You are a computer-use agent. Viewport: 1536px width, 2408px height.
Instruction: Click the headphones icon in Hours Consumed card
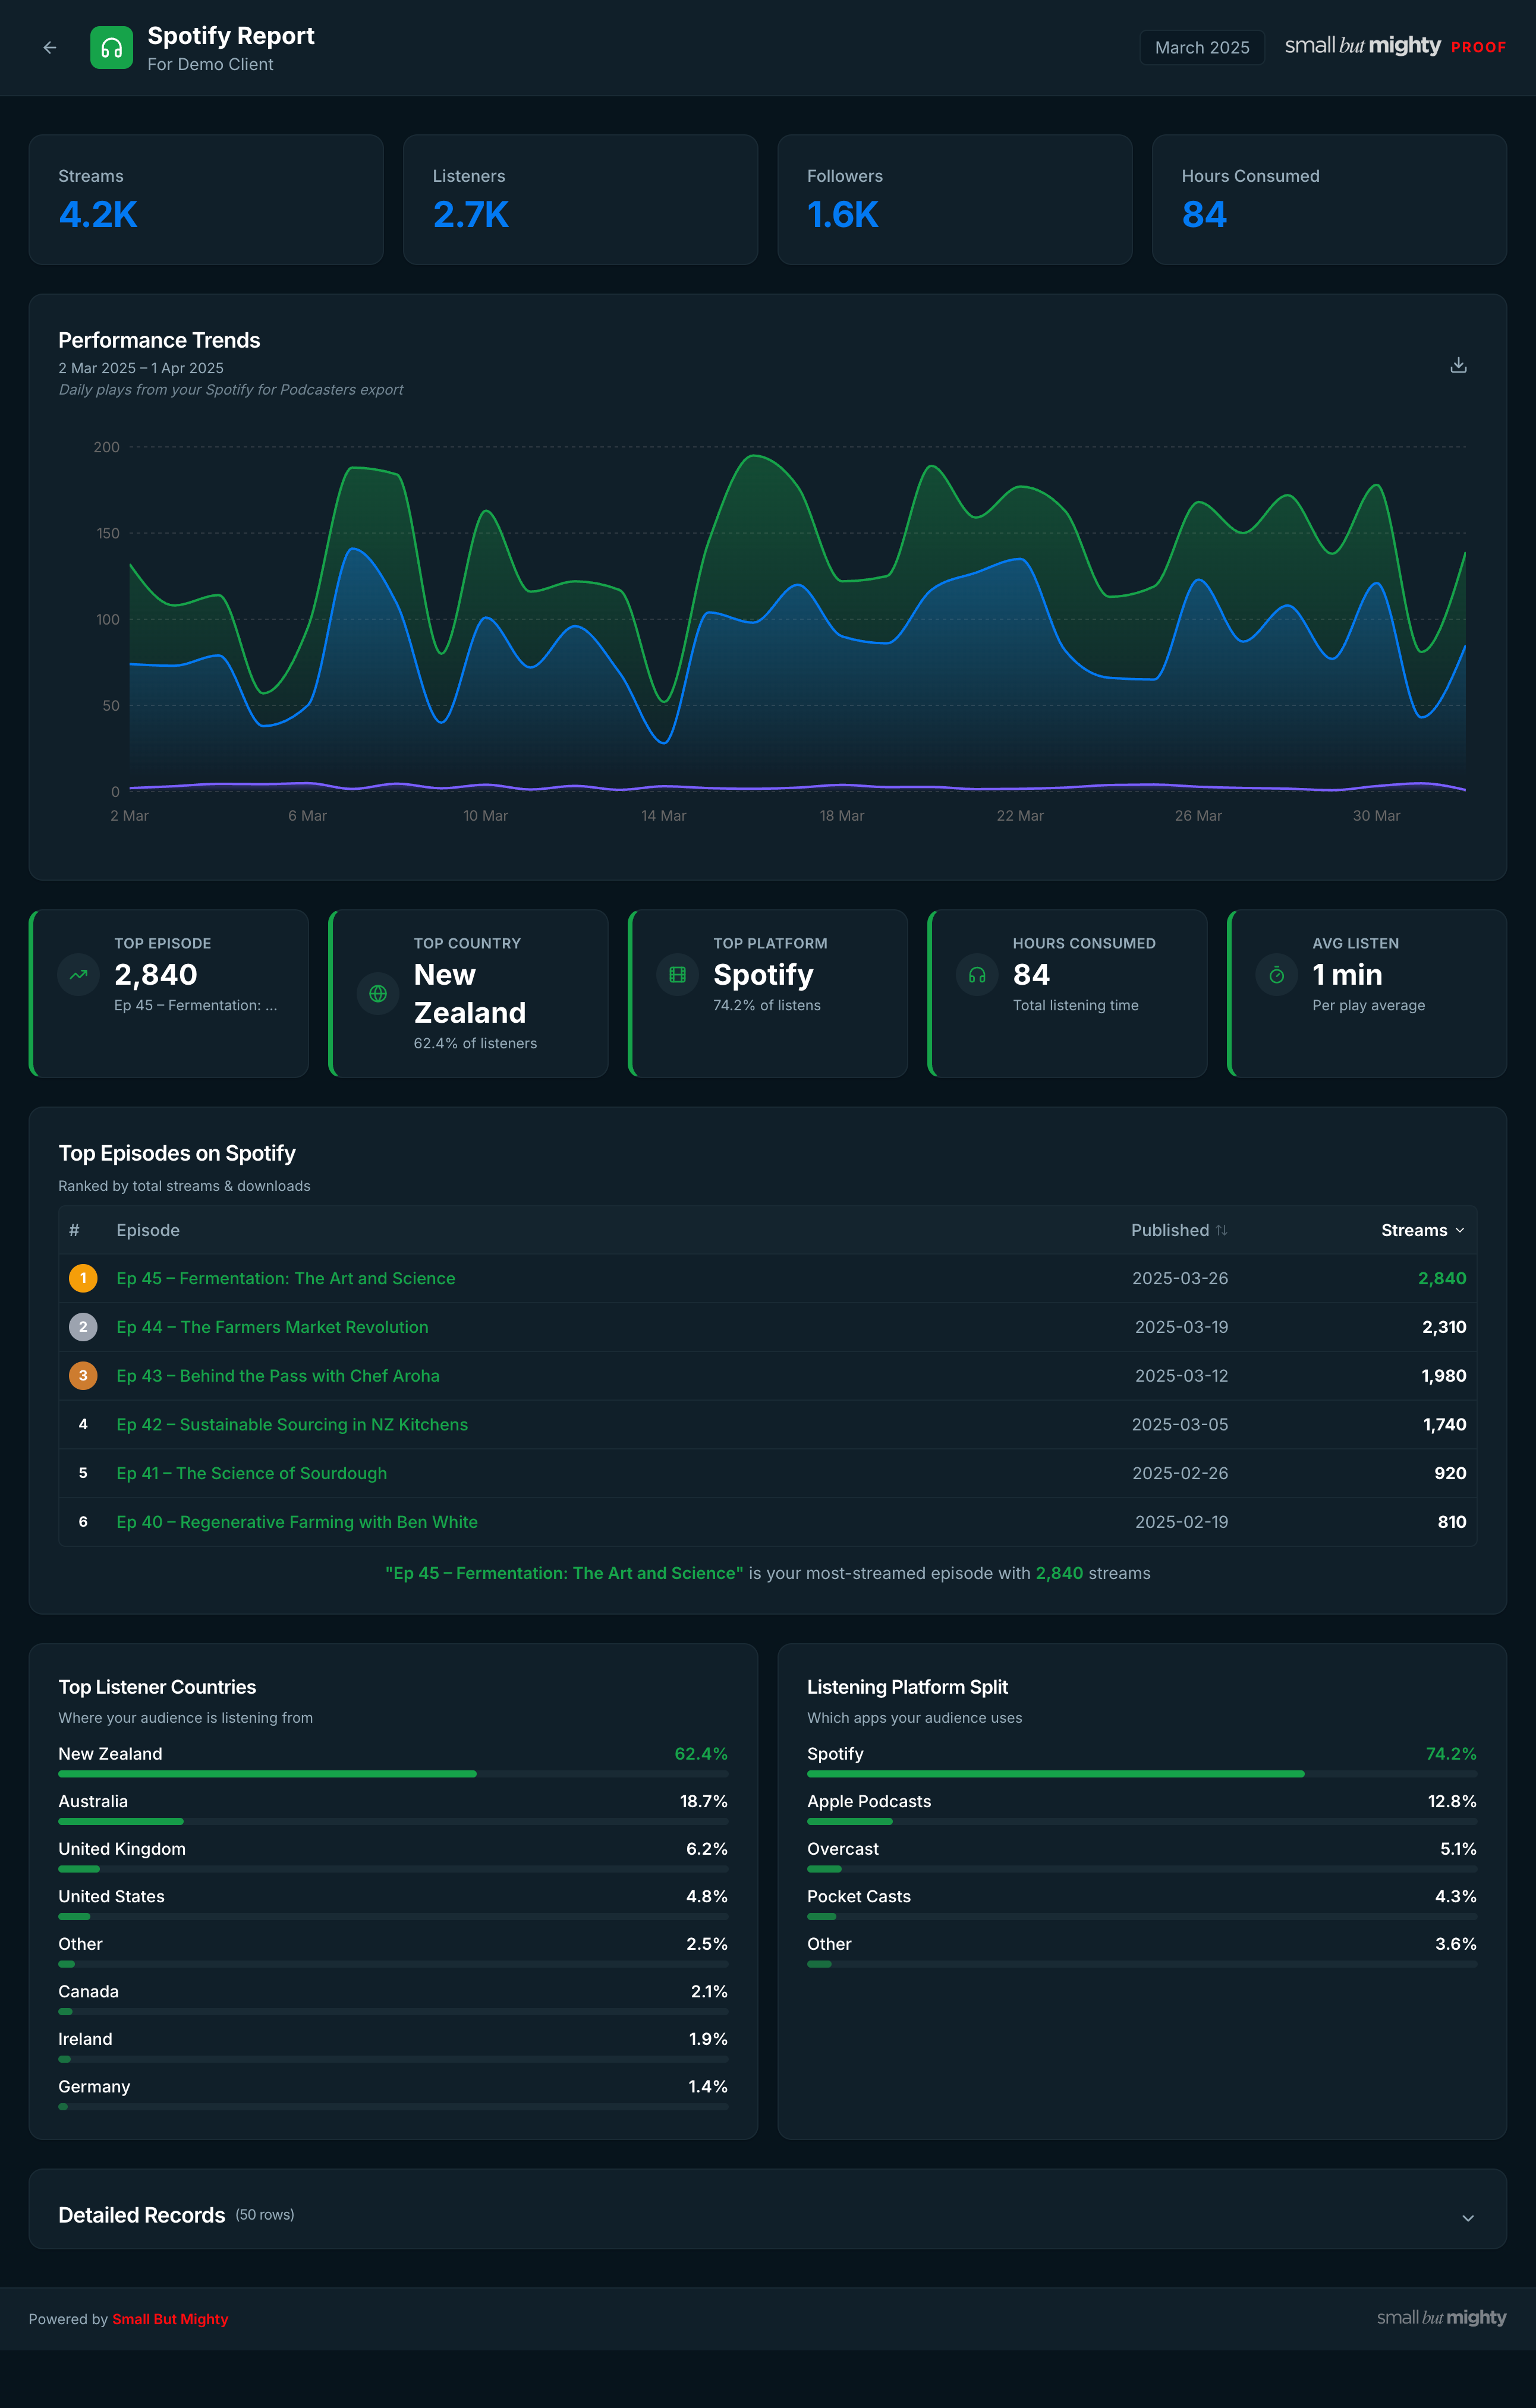point(977,975)
